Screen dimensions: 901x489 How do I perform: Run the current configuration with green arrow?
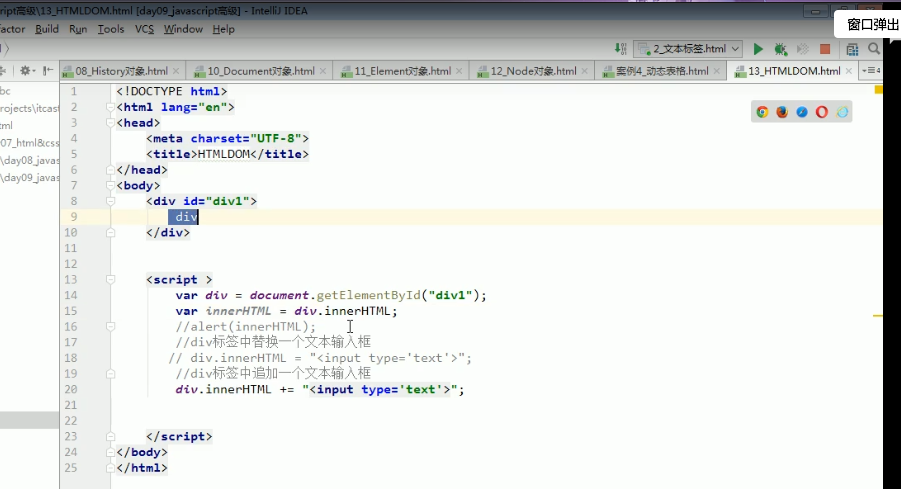[x=758, y=49]
